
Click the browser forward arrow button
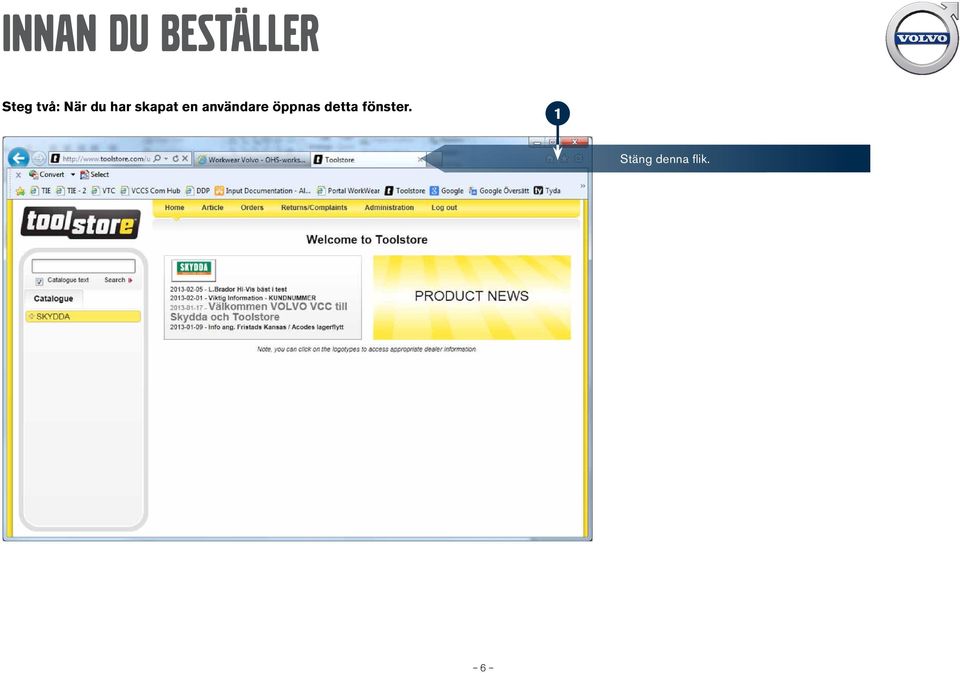click(x=39, y=159)
